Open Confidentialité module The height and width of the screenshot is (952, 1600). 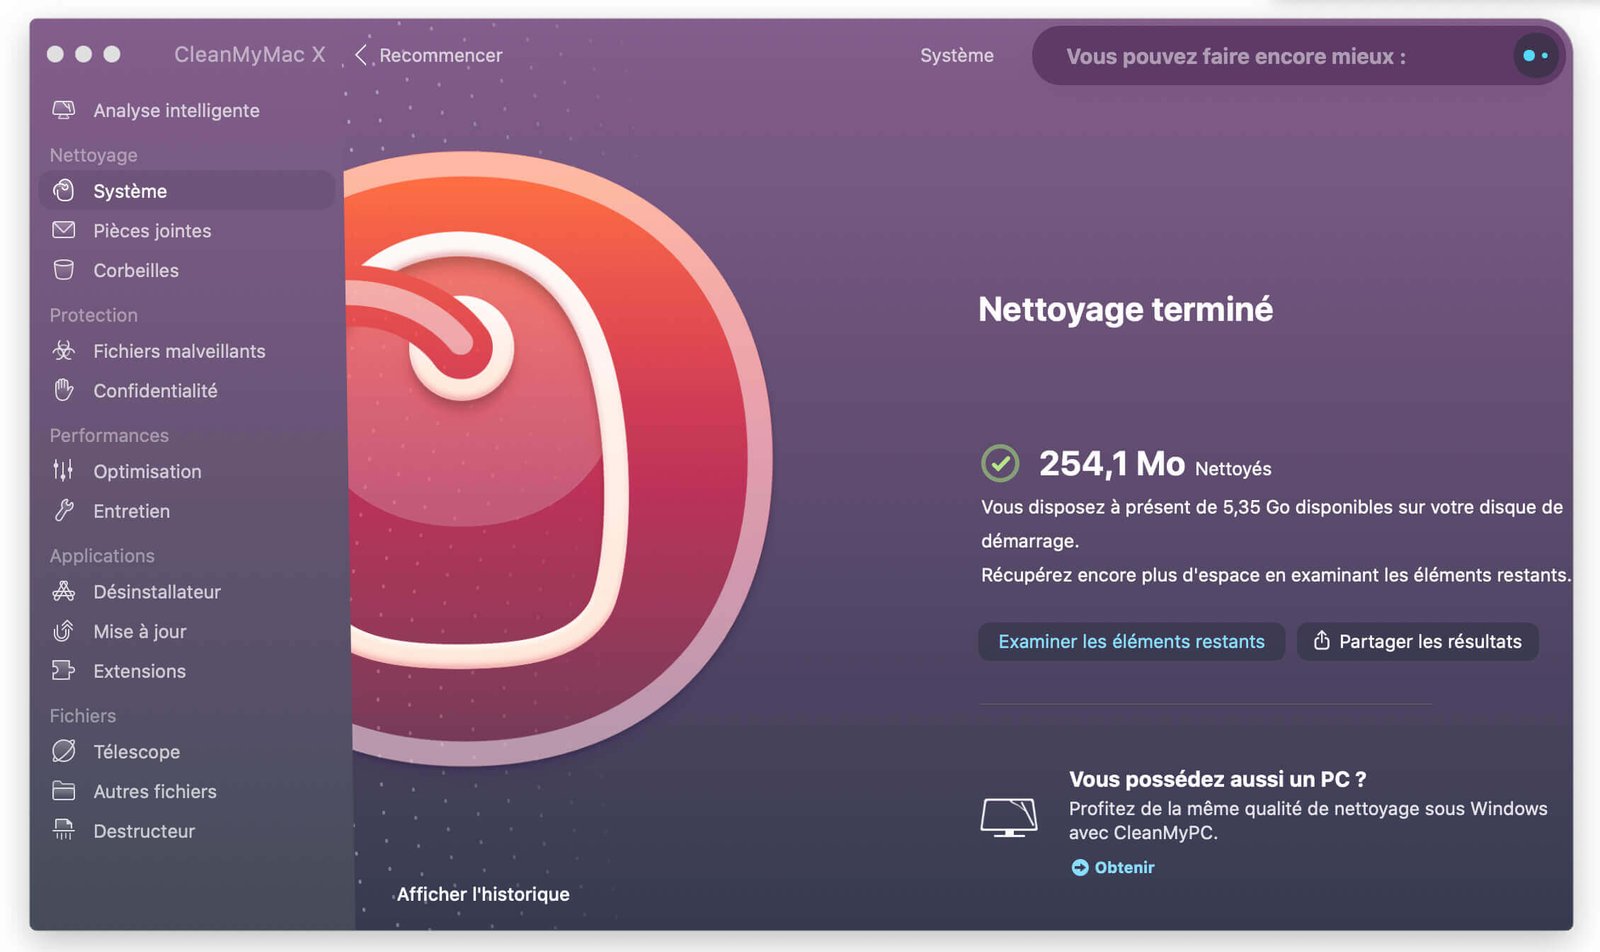tap(186, 391)
